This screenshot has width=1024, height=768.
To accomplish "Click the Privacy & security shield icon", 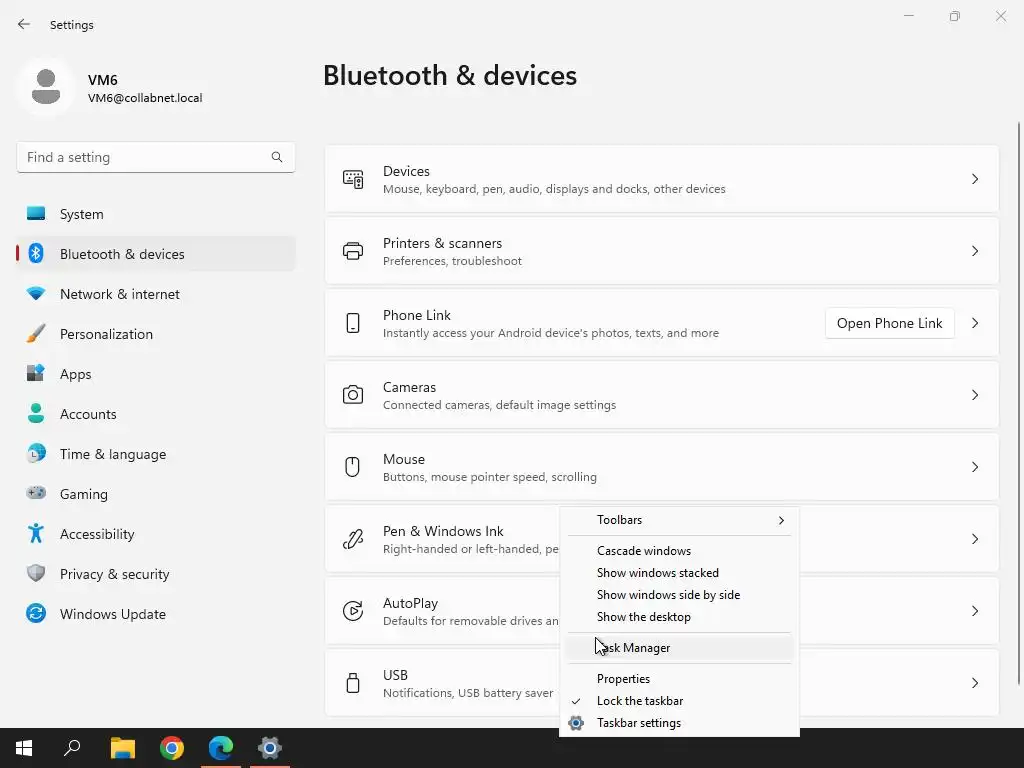I will [x=36, y=573].
